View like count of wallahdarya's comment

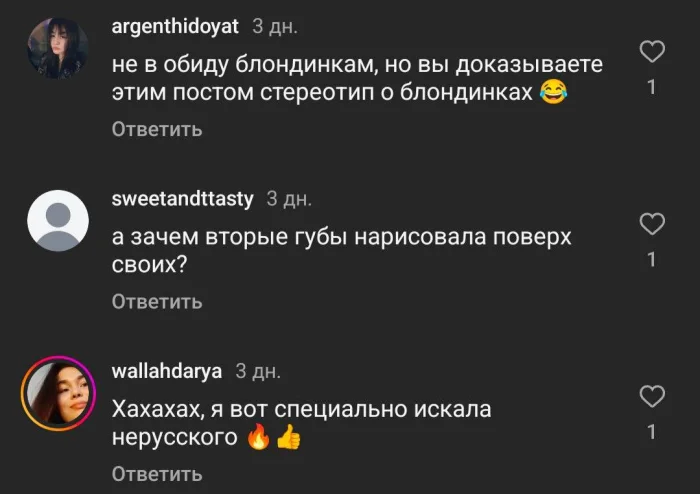pos(652,432)
